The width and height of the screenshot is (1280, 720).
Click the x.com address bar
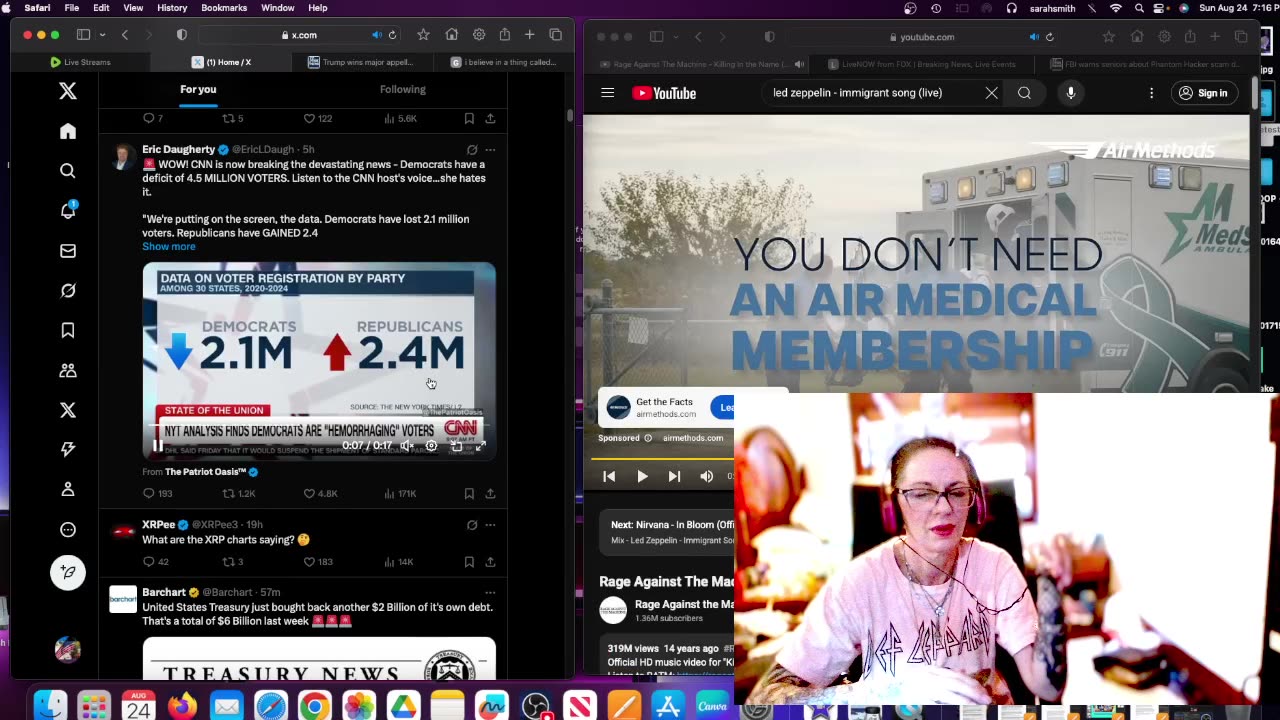click(x=299, y=35)
